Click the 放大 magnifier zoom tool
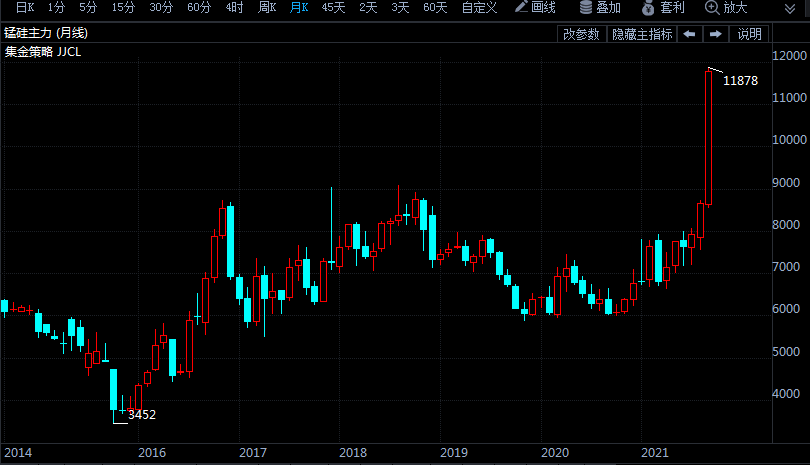The width and height of the screenshot is (810, 465). [726, 7]
